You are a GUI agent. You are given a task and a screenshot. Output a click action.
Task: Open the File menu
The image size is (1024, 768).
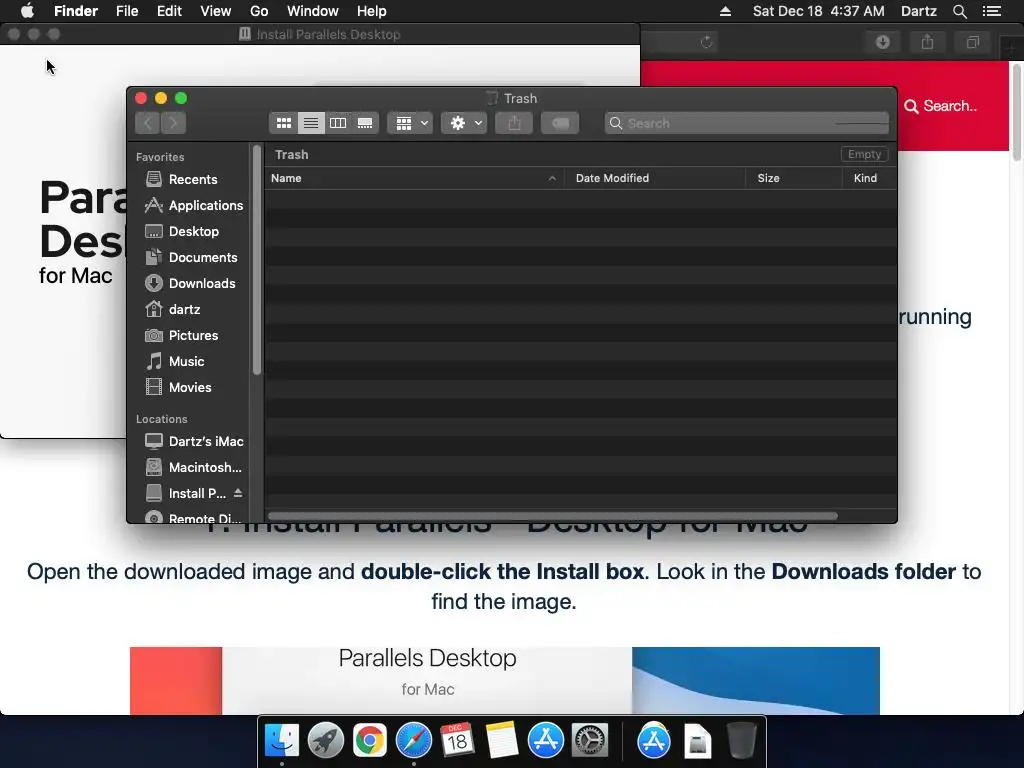pos(127,11)
